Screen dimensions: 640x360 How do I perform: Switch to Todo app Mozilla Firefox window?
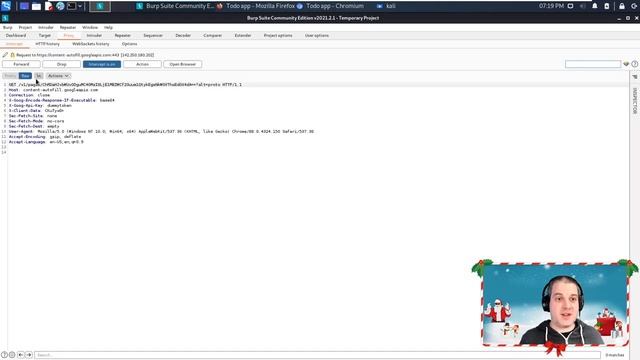pyautogui.click(x=256, y=6)
